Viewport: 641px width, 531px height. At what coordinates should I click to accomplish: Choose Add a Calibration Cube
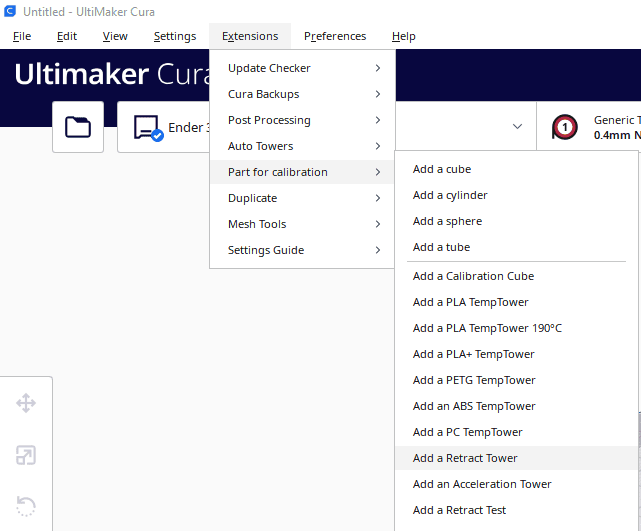point(516,276)
